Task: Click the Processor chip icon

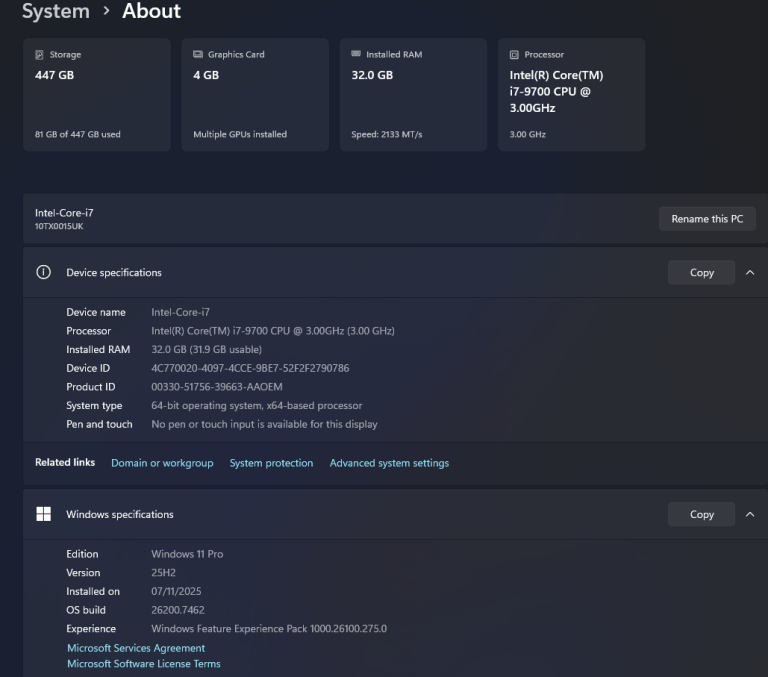Action: pyautogui.click(x=514, y=55)
